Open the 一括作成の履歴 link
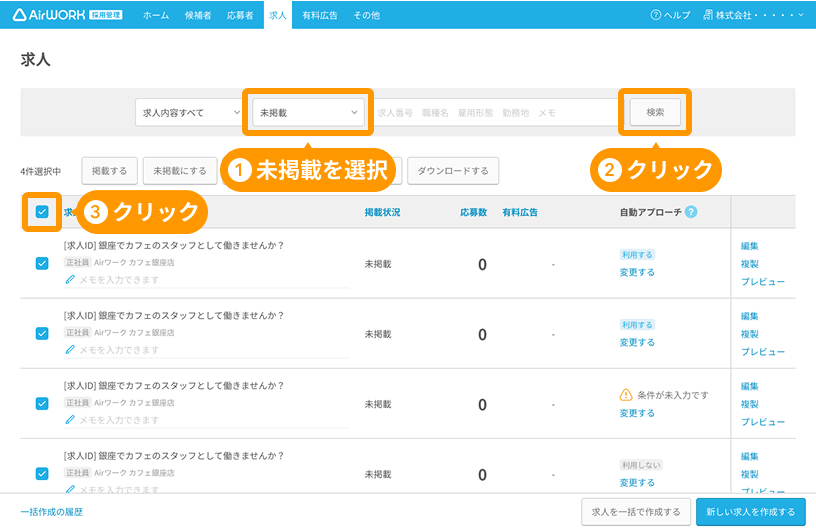The height and width of the screenshot is (531, 816). 52,512
